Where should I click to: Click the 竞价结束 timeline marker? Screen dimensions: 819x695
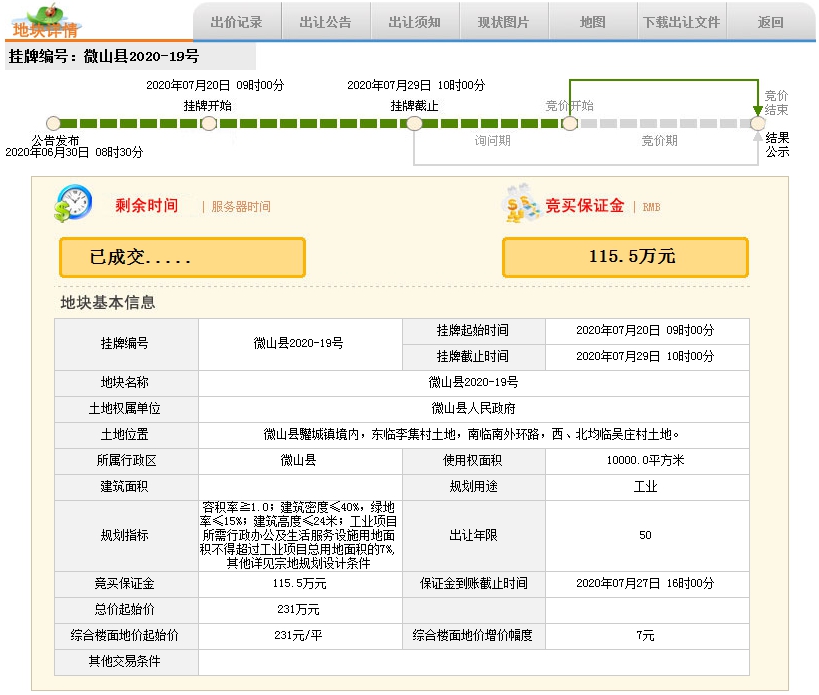(757, 123)
